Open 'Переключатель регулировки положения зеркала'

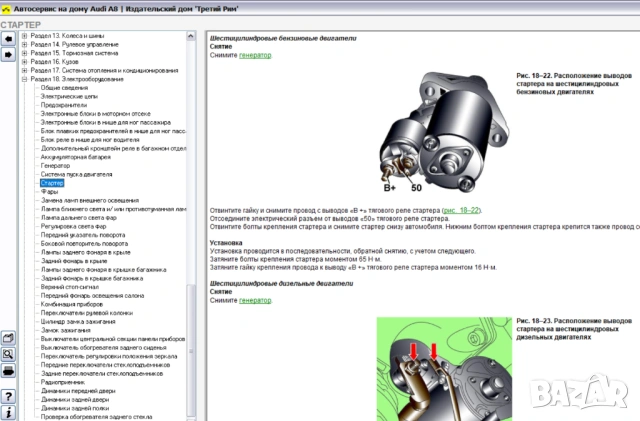click(109, 356)
